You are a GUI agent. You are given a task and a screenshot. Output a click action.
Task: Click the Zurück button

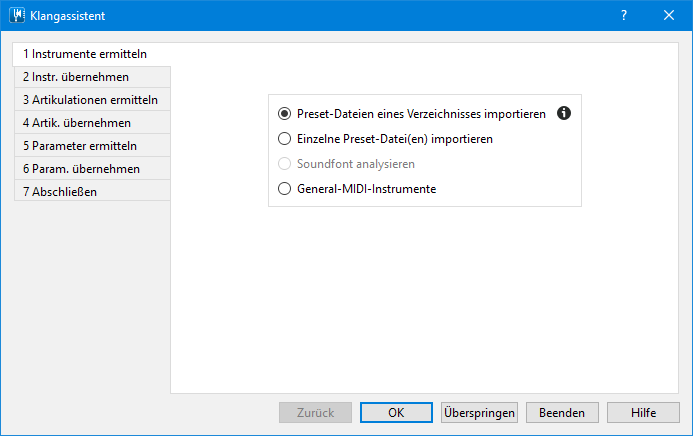tap(315, 413)
